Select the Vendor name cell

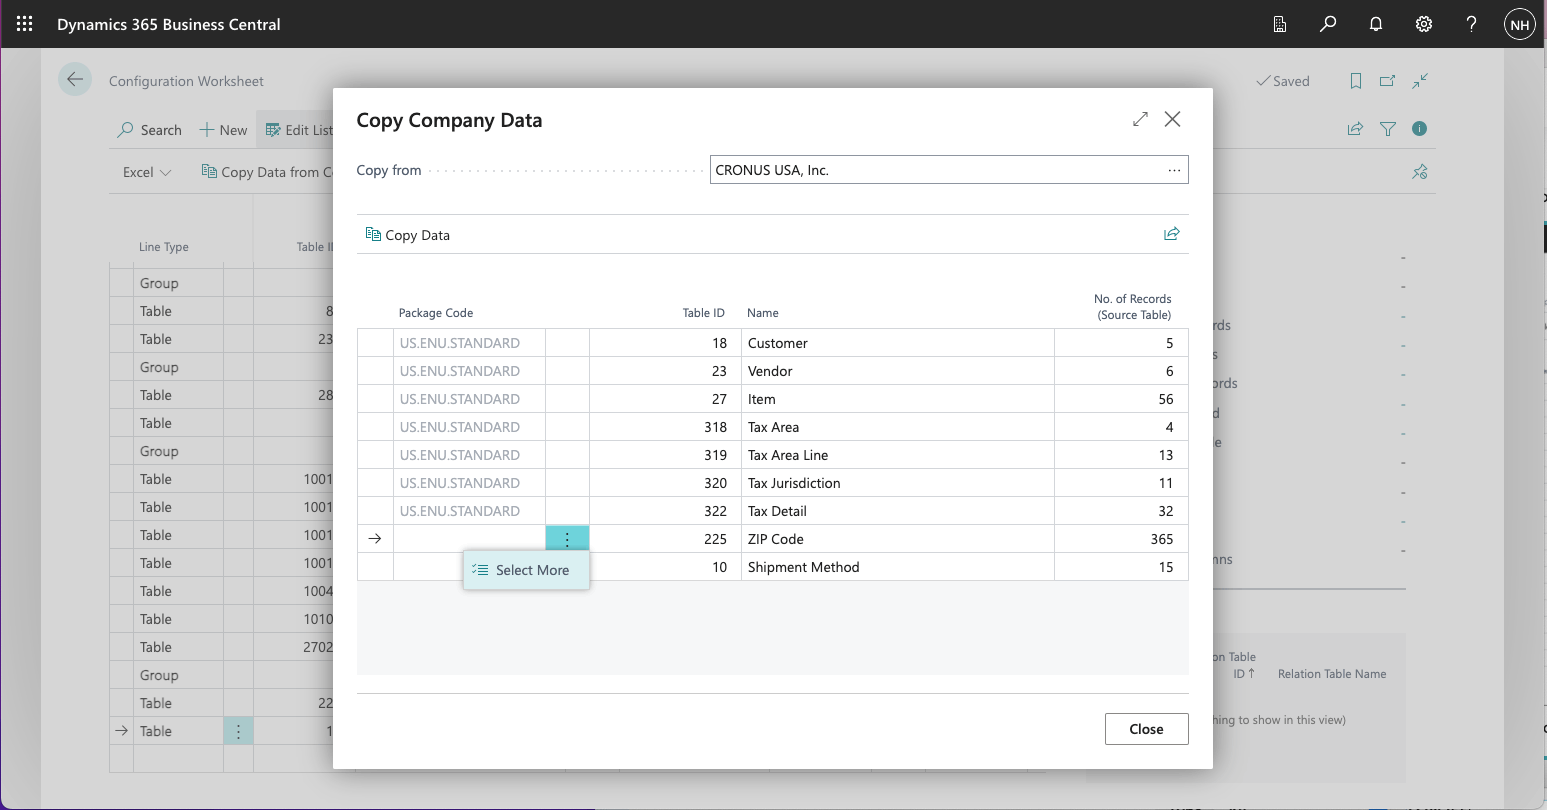coord(897,371)
